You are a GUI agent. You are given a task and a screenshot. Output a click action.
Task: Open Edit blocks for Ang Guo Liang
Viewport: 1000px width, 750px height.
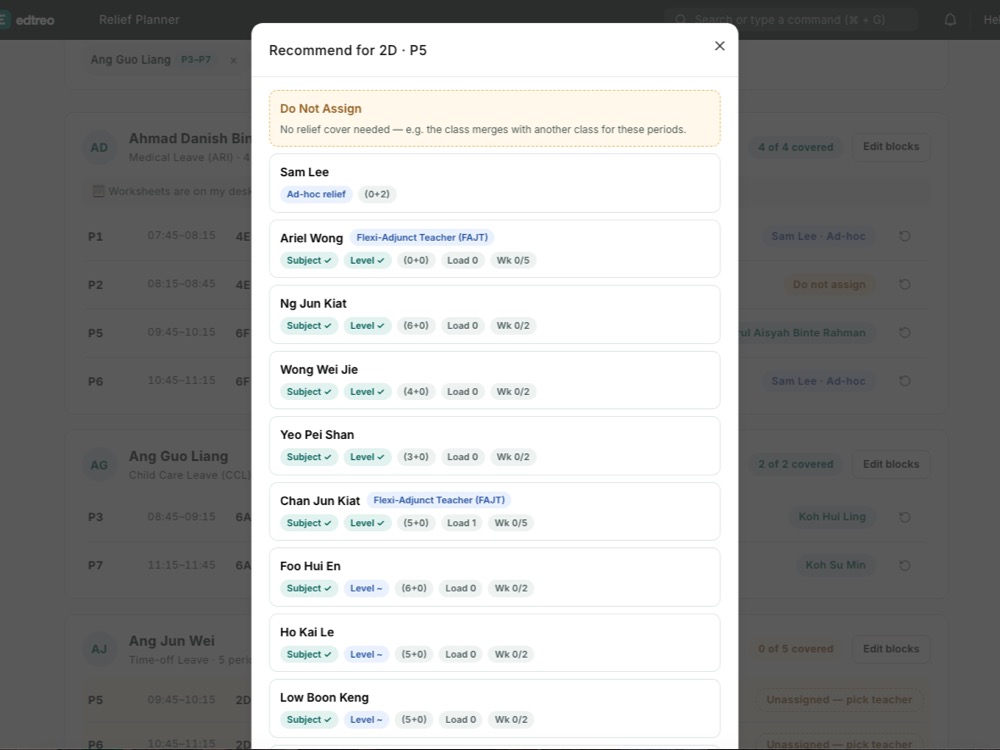(x=891, y=464)
